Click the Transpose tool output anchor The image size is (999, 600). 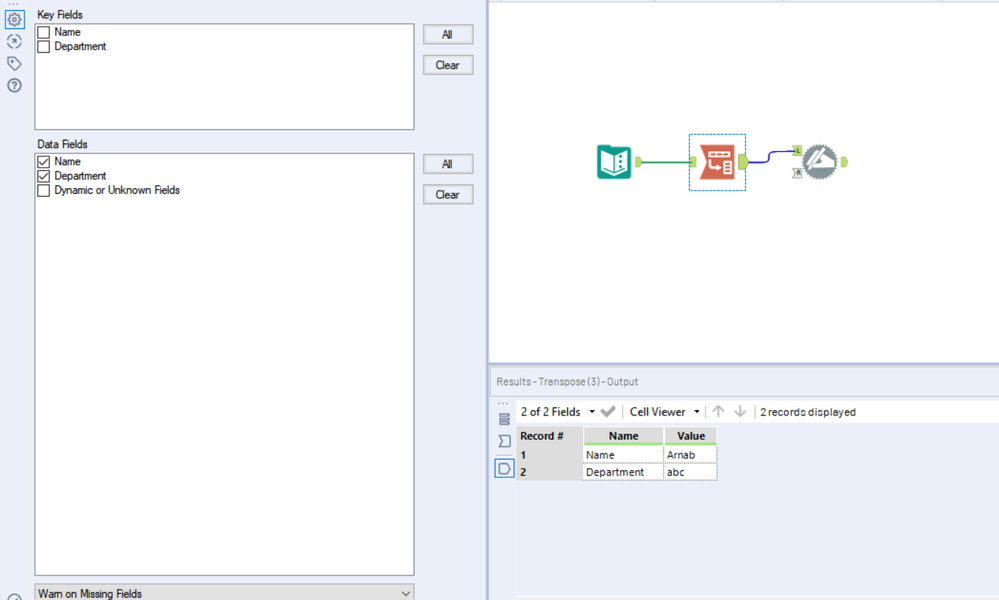click(x=743, y=162)
